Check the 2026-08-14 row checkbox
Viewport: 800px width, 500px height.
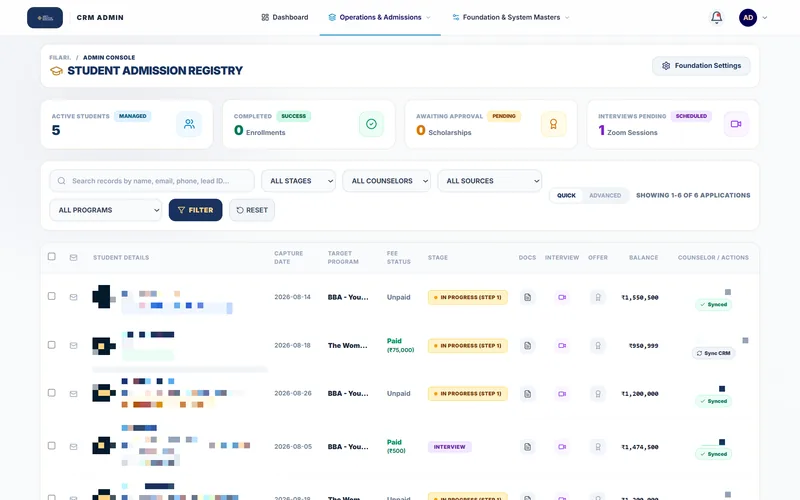(x=52, y=296)
